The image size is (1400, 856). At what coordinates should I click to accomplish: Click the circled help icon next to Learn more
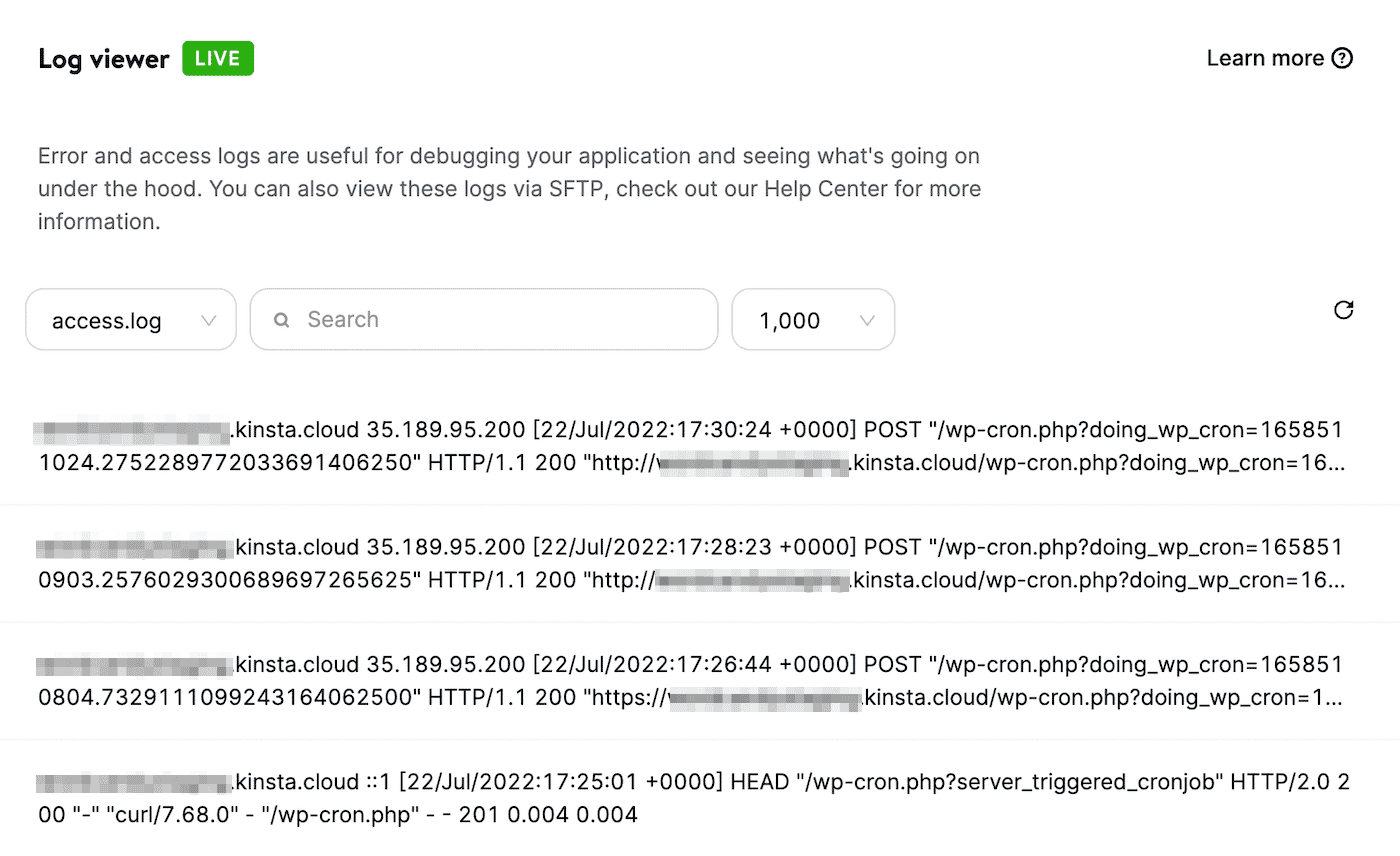tap(1342, 58)
